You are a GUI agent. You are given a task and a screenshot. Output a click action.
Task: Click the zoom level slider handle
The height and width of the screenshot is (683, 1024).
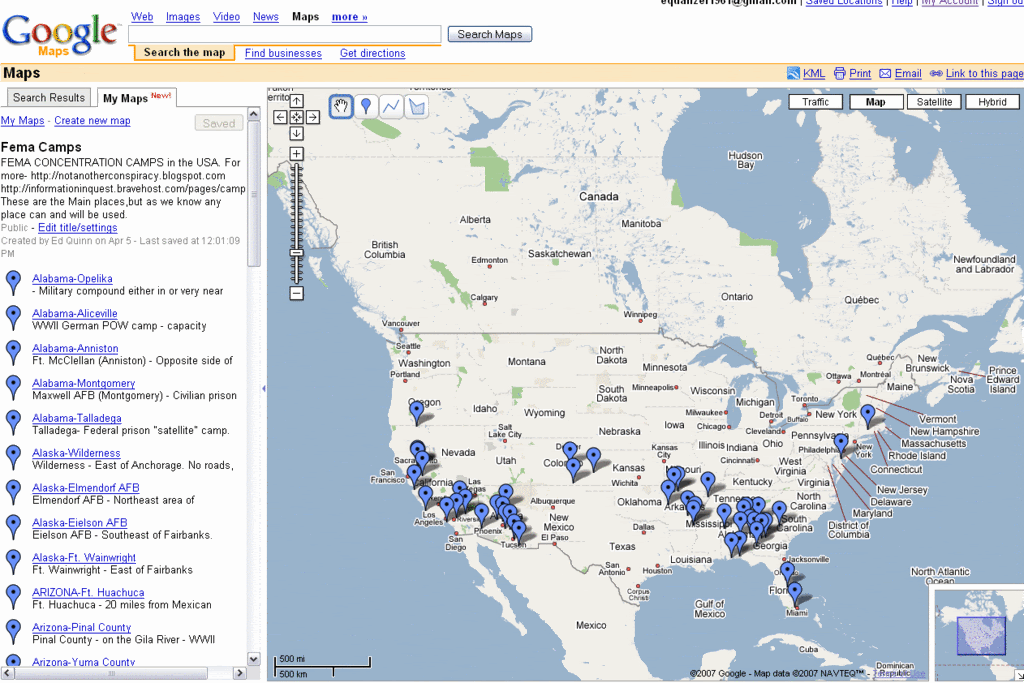[296, 253]
